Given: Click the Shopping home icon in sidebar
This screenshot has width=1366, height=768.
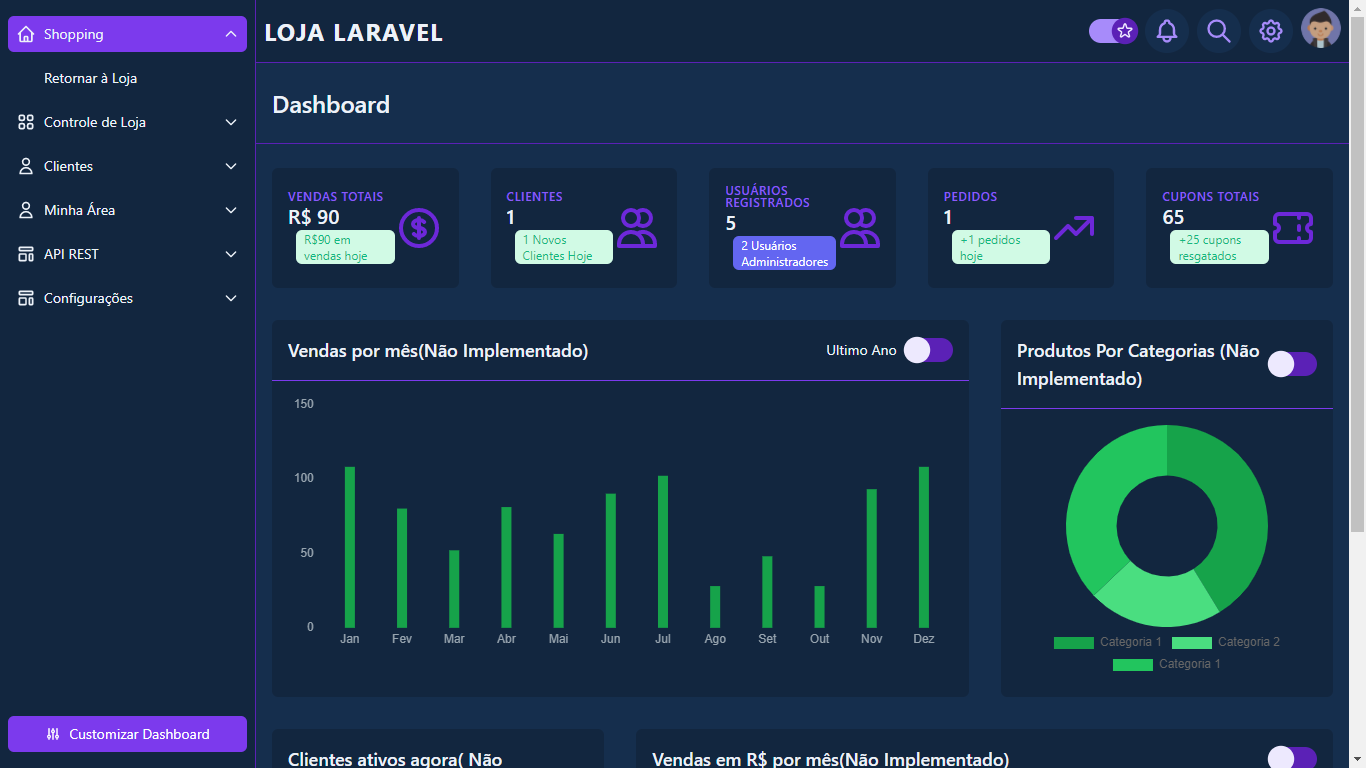Looking at the screenshot, I should pyautogui.click(x=26, y=34).
